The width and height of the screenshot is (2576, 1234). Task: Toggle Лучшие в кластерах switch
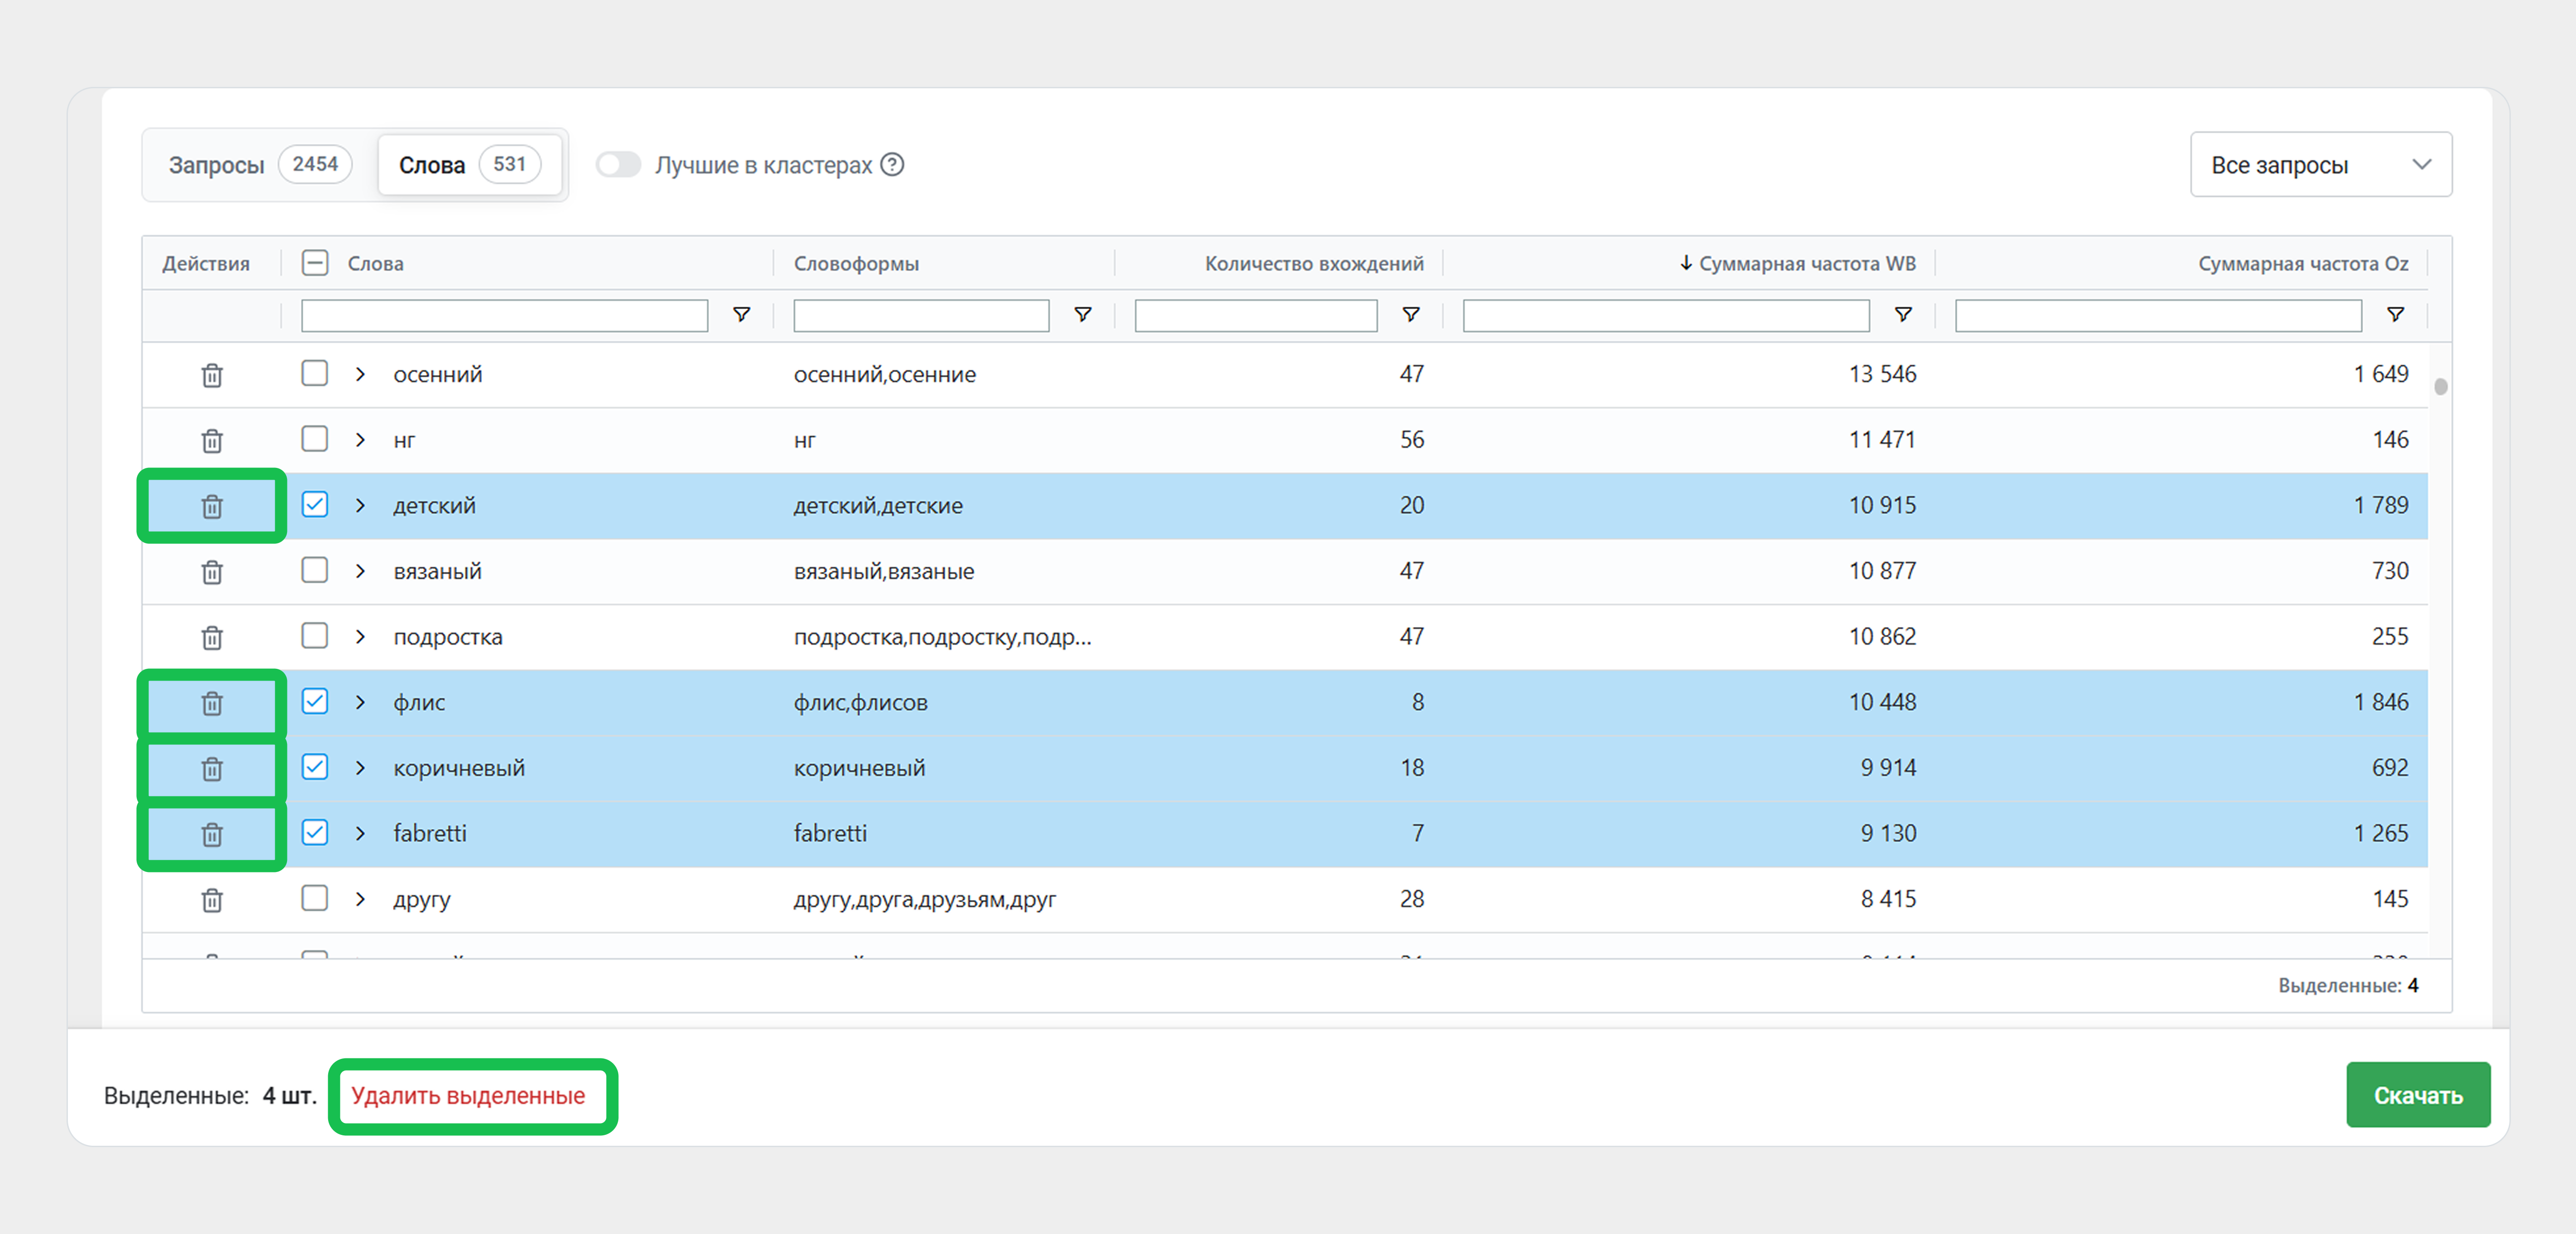618,165
